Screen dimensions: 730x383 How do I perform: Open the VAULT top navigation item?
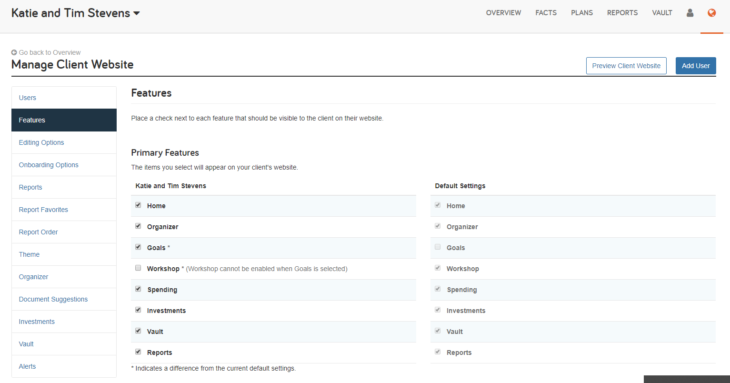662,13
